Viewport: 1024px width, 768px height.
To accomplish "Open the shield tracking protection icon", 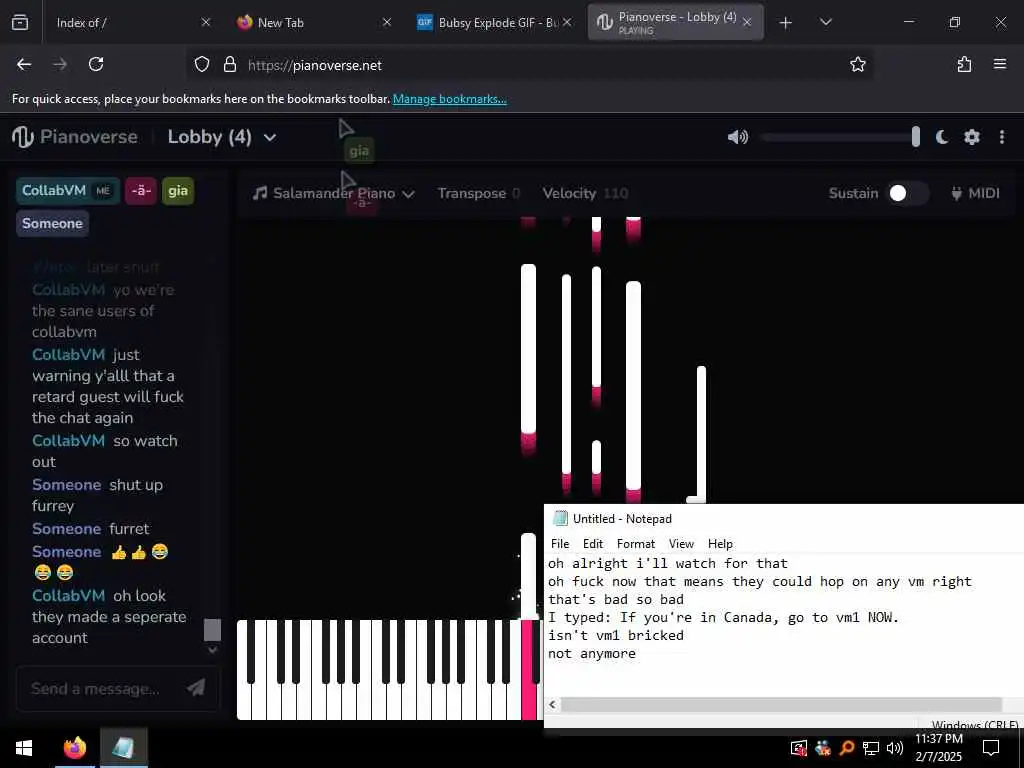I will [x=202, y=64].
